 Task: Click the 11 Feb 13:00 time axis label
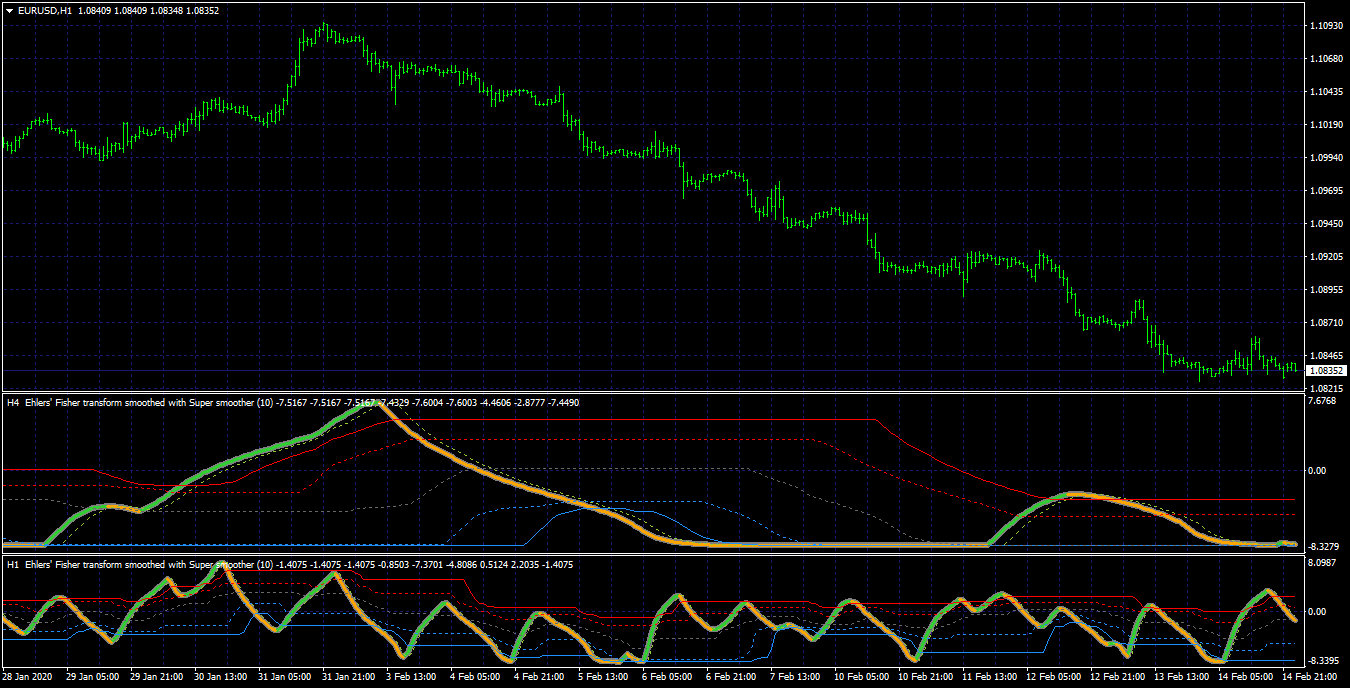point(990,677)
